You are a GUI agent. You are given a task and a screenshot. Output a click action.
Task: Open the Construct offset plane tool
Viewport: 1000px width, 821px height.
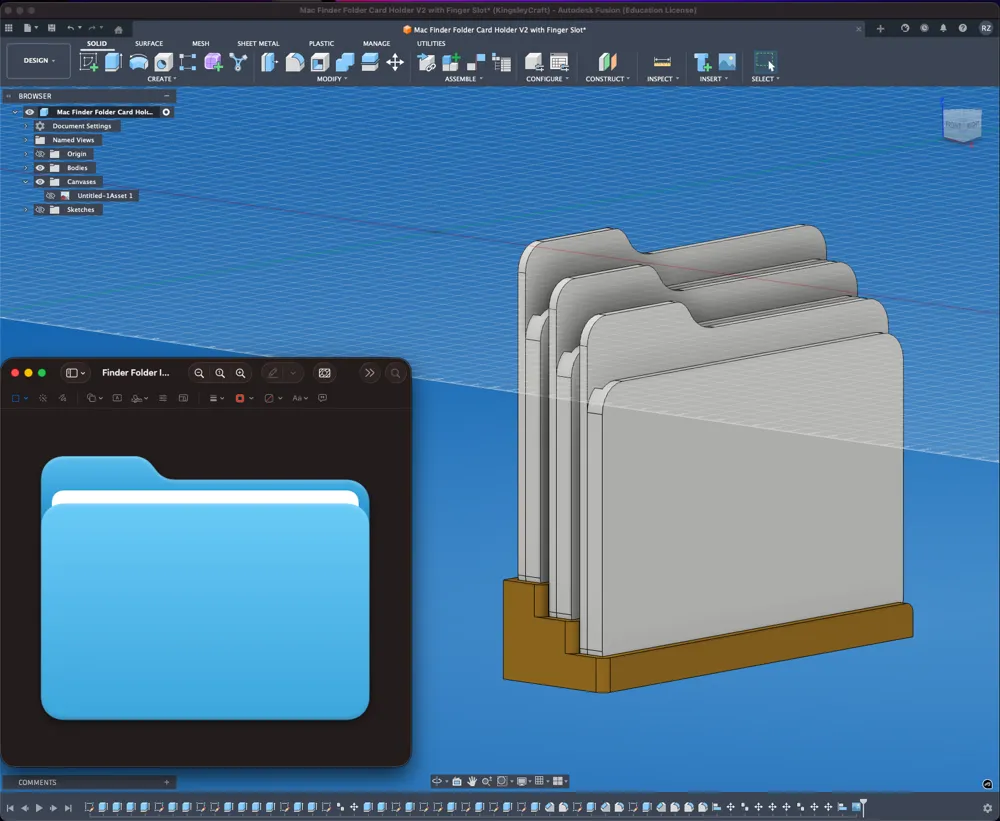tap(606, 61)
